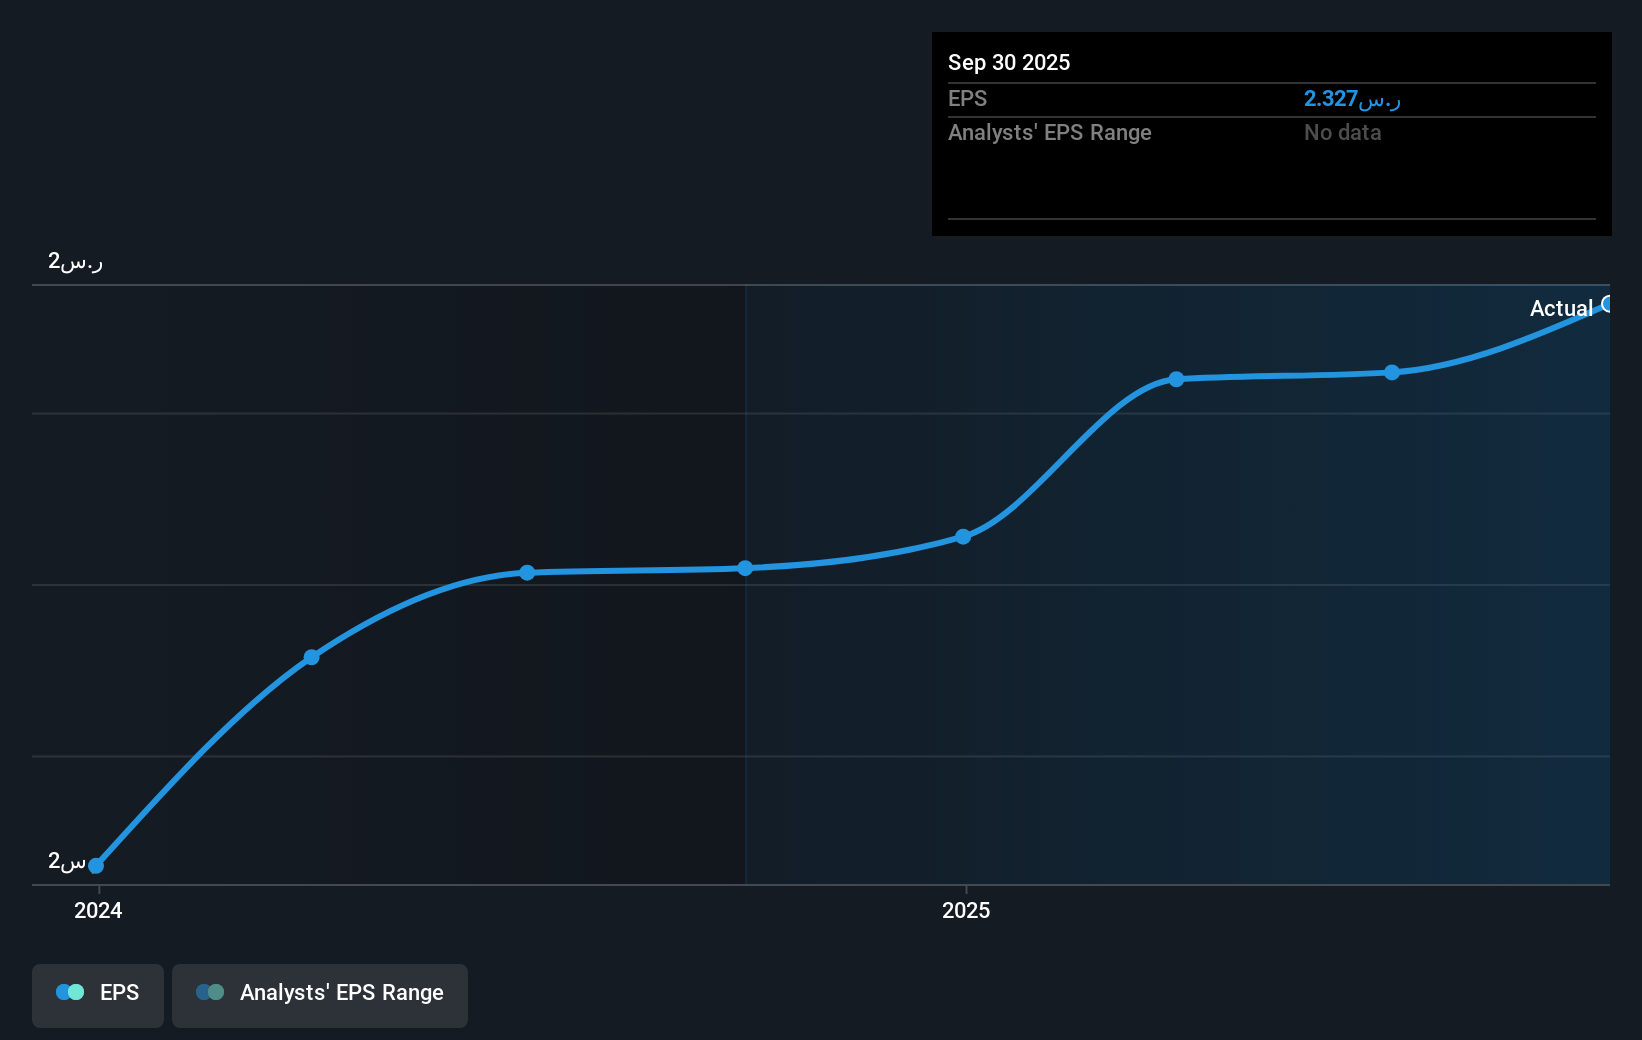Click the mid-2024 plateau data point
Screen dimensions: 1642x1040
click(x=527, y=573)
